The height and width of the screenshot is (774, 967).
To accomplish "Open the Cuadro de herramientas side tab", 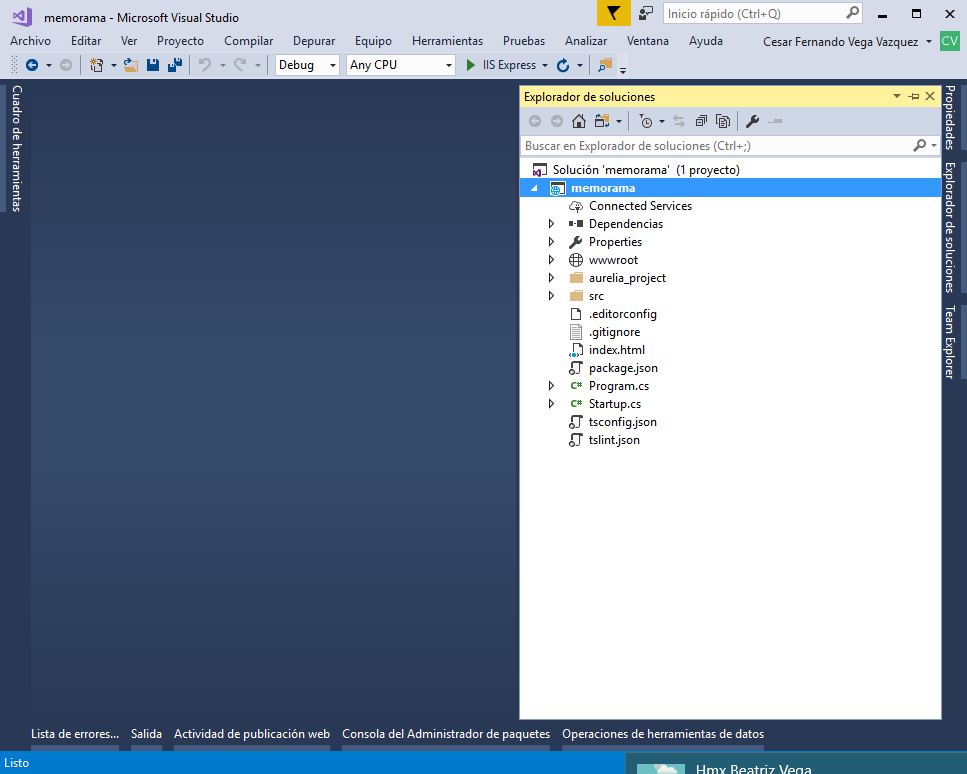I will point(17,148).
